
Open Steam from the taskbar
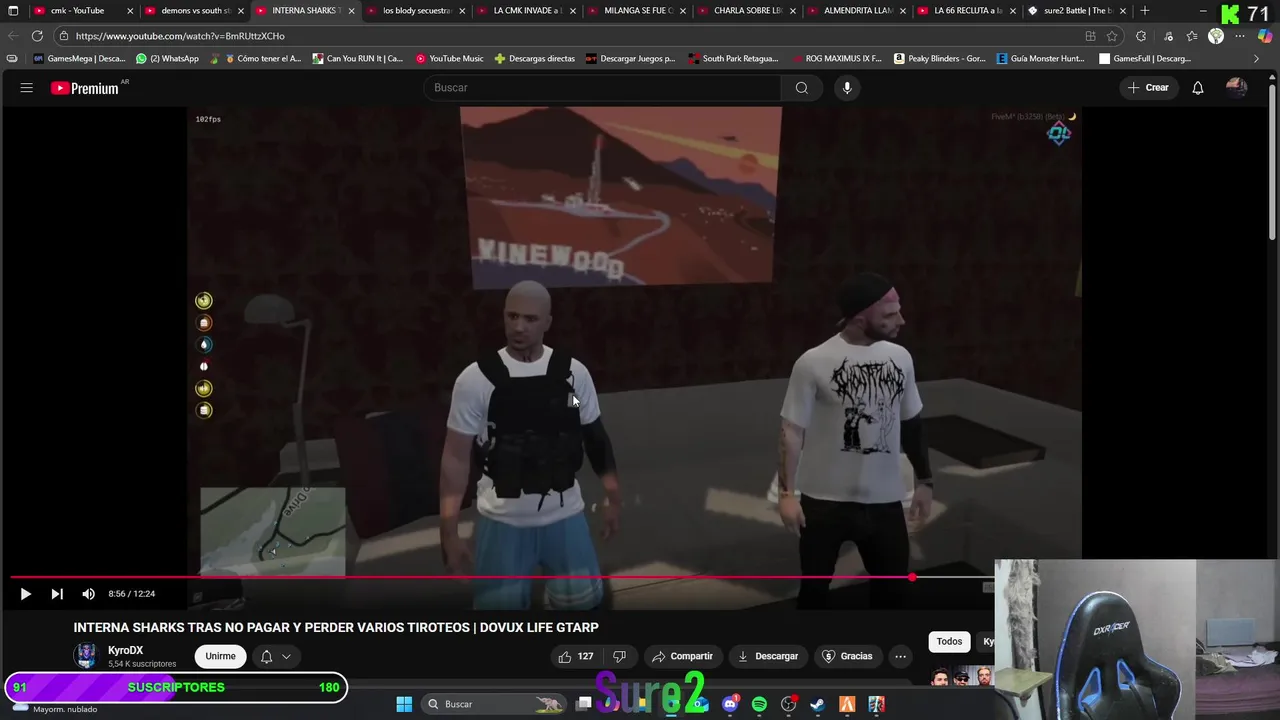(818, 704)
